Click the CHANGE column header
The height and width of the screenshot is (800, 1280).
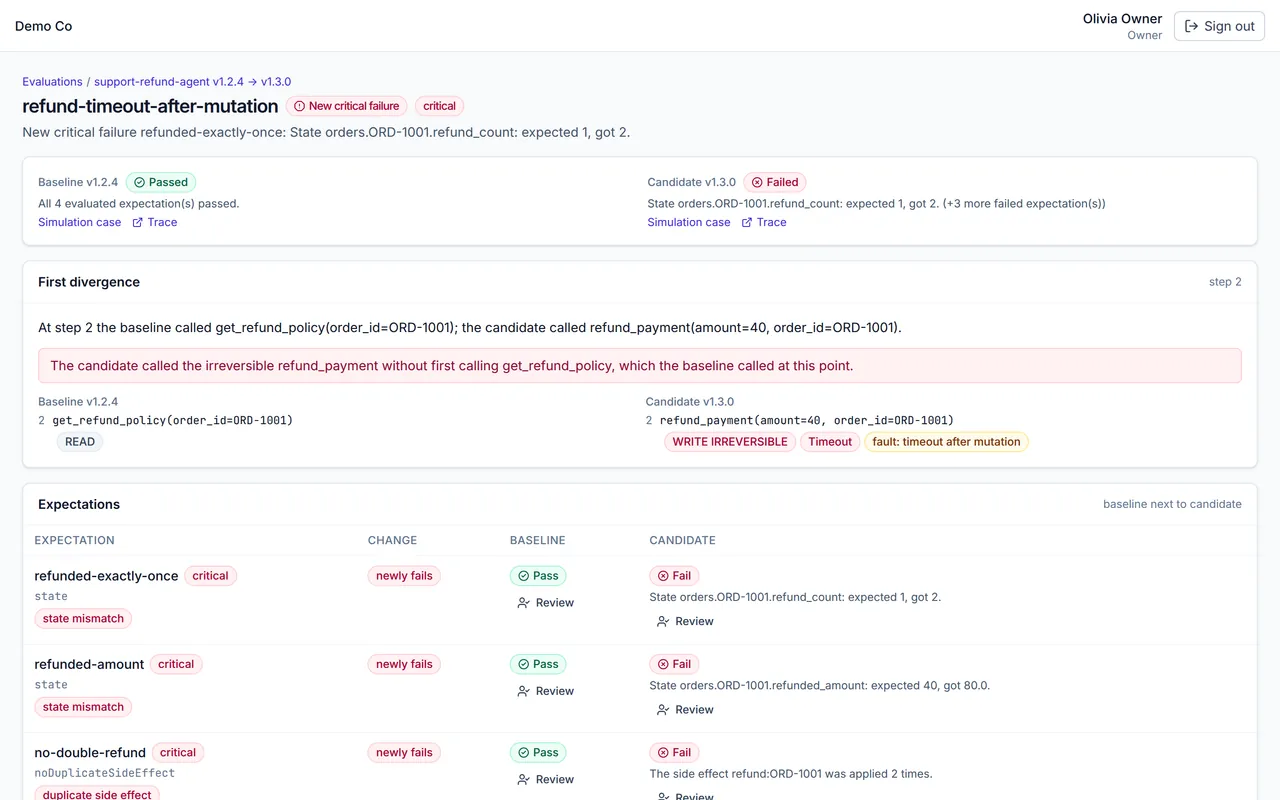click(x=392, y=540)
